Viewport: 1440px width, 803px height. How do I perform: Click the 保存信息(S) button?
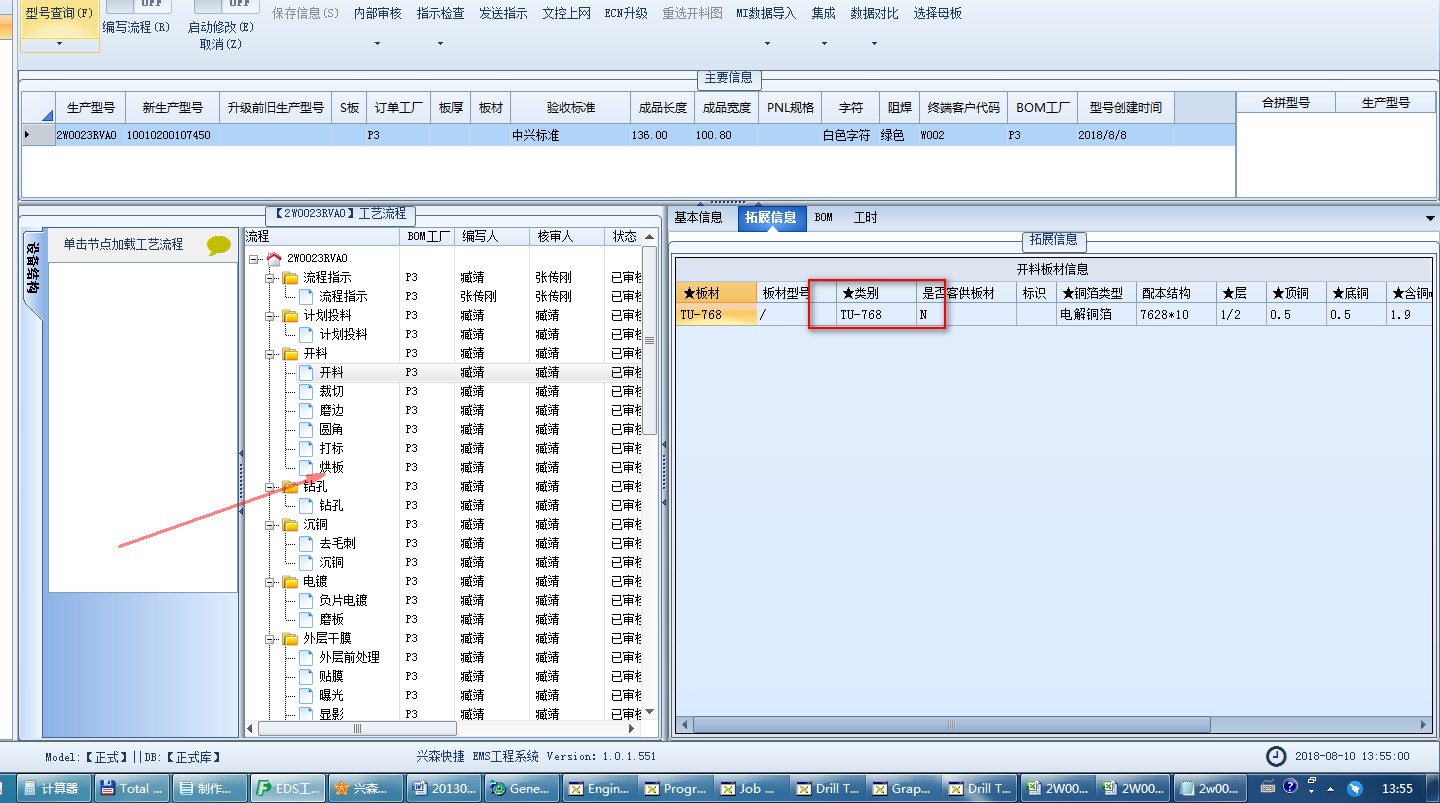coord(306,13)
